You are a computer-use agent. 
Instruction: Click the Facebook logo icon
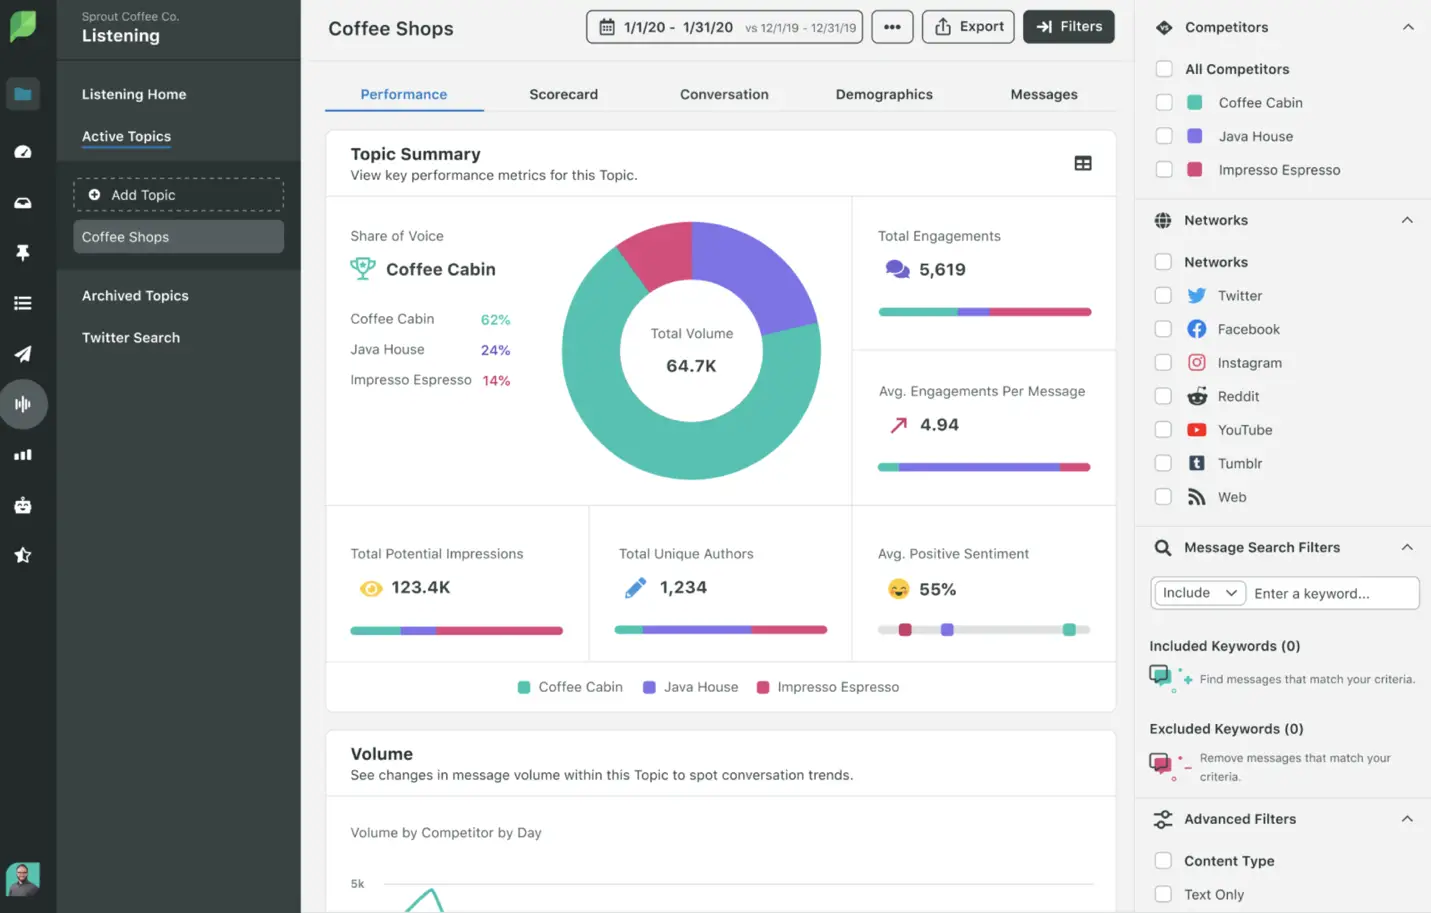coord(1196,329)
